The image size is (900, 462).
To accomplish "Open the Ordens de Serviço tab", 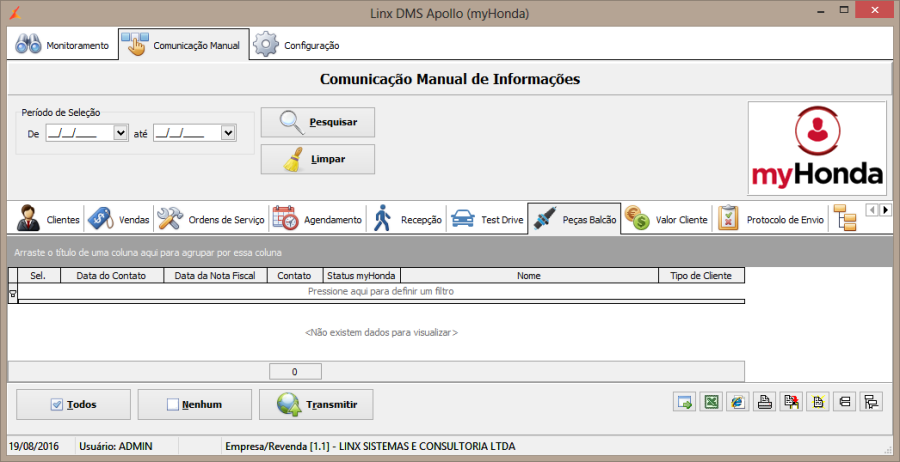I will (x=211, y=219).
